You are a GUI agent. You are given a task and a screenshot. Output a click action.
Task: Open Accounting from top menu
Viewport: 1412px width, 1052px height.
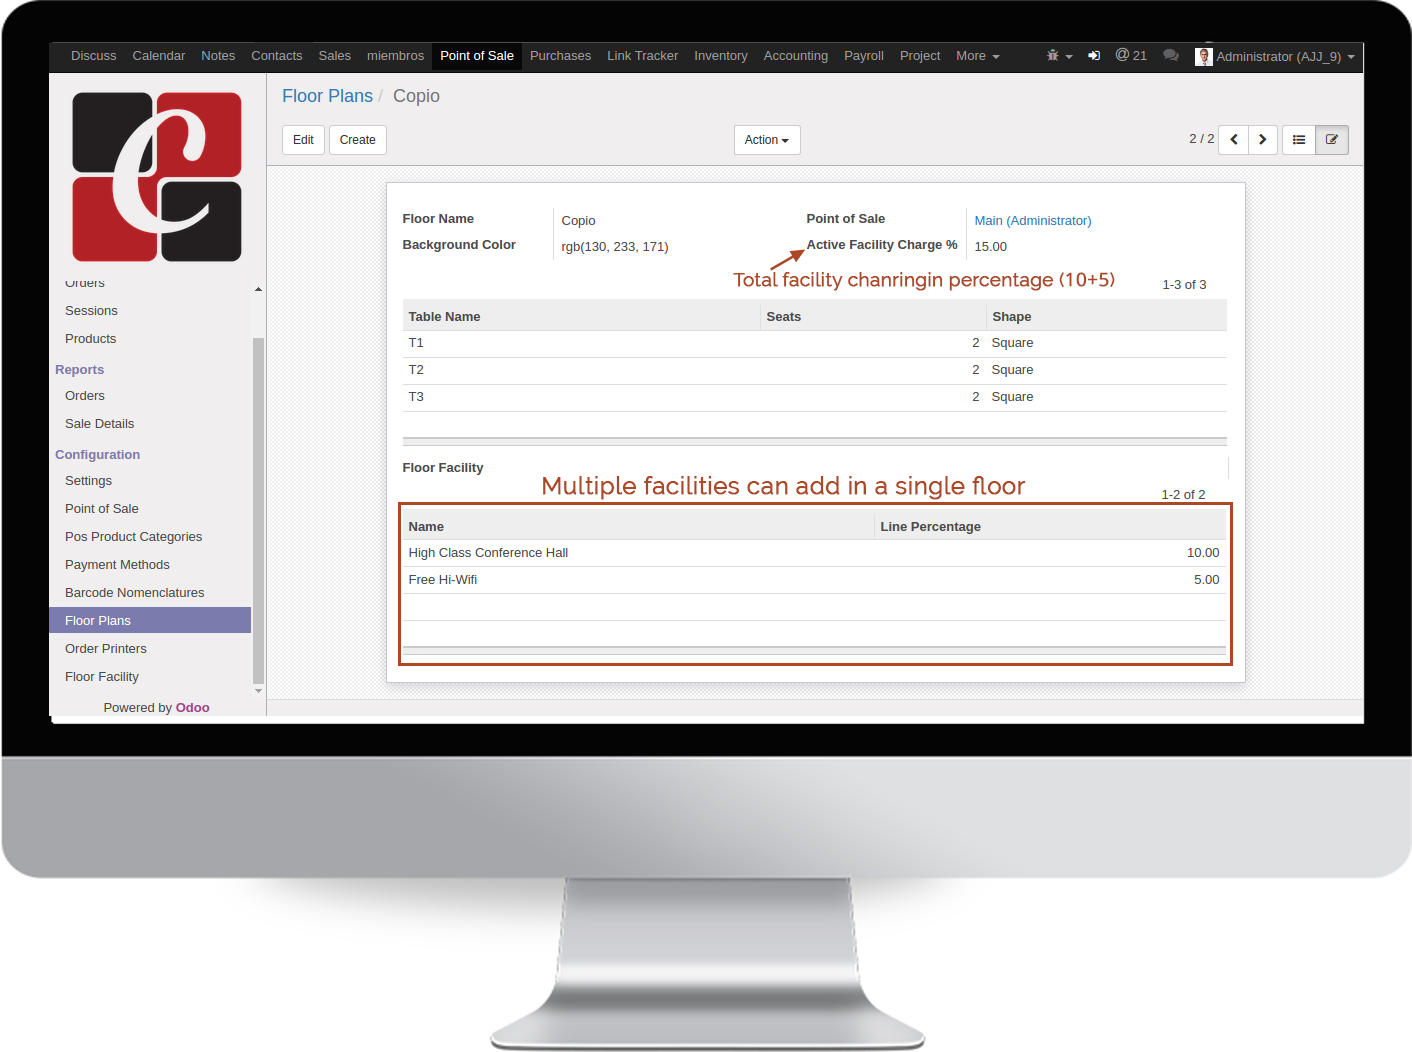pos(796,56)
